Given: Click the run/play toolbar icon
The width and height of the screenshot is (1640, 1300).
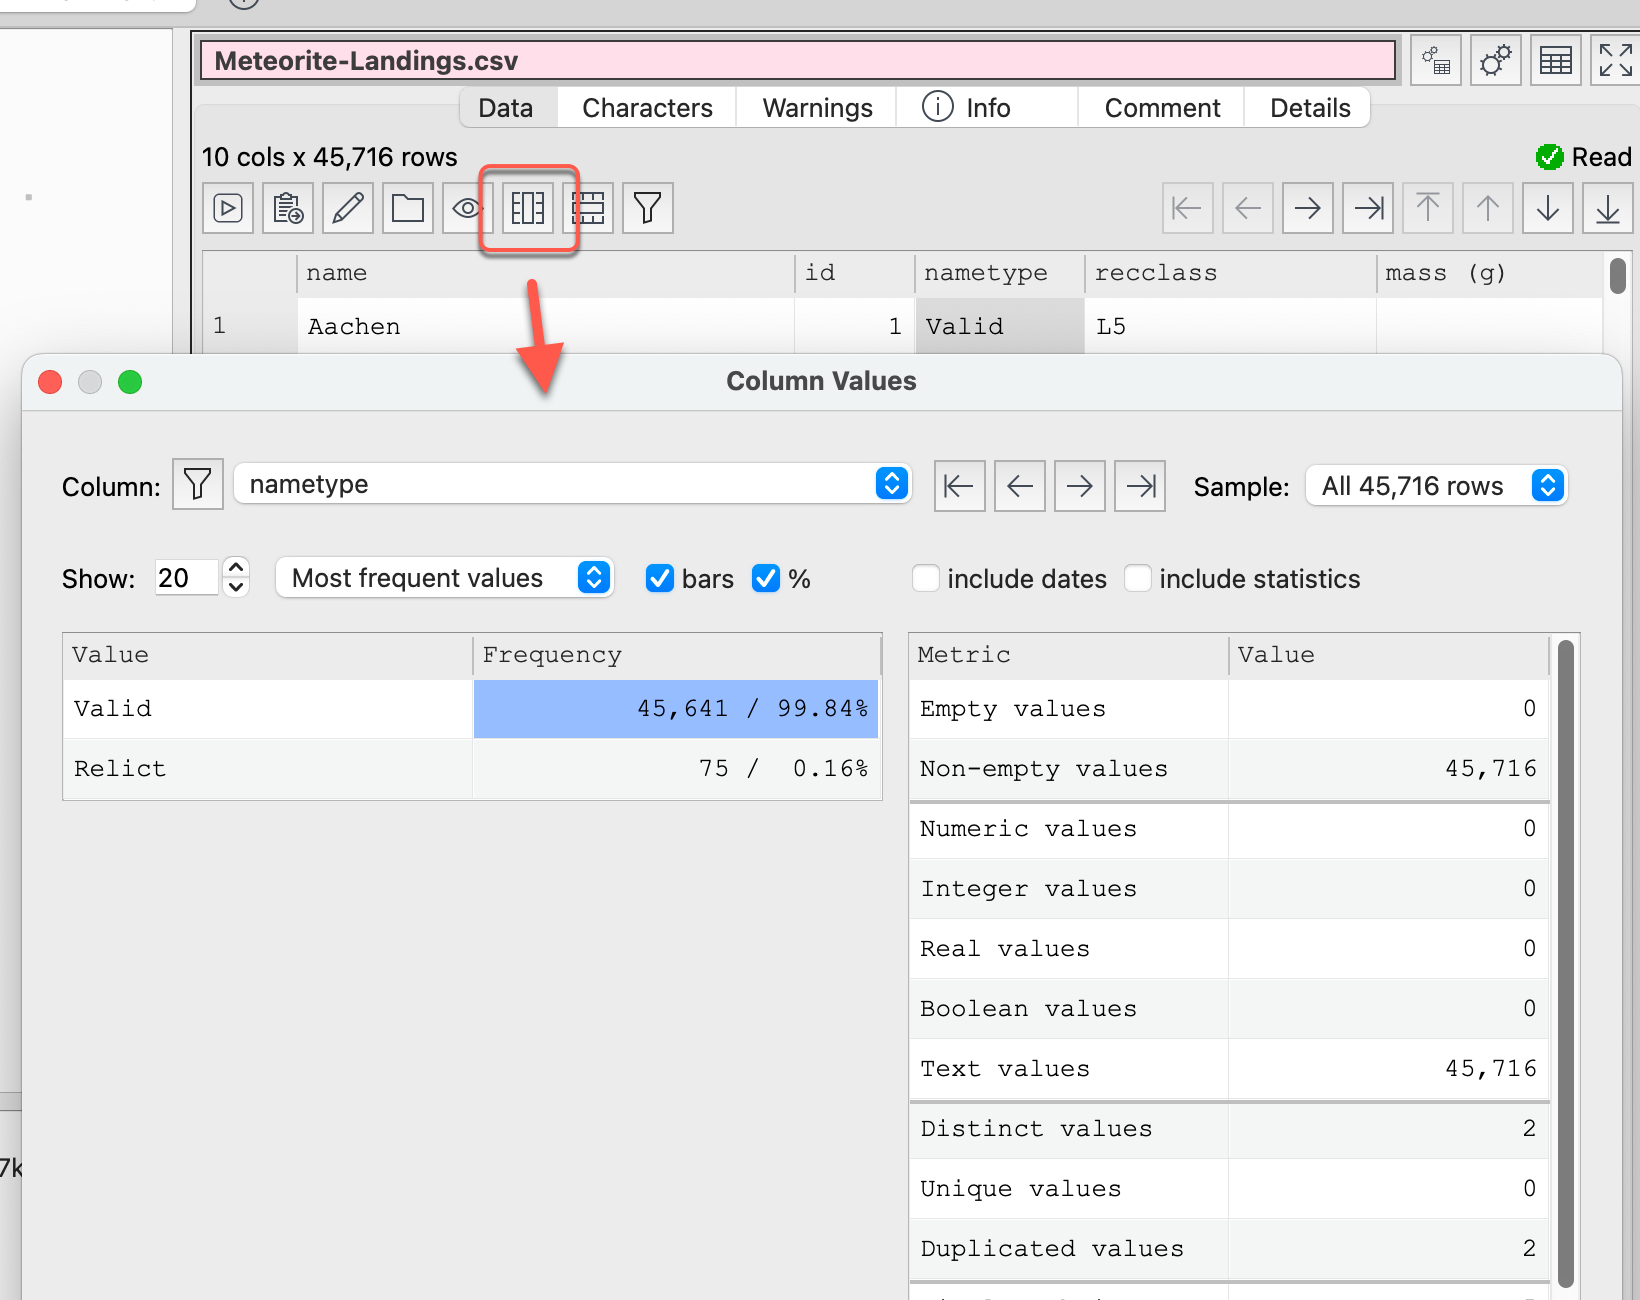Looking at the screenshot, I should tap(228, 208).
